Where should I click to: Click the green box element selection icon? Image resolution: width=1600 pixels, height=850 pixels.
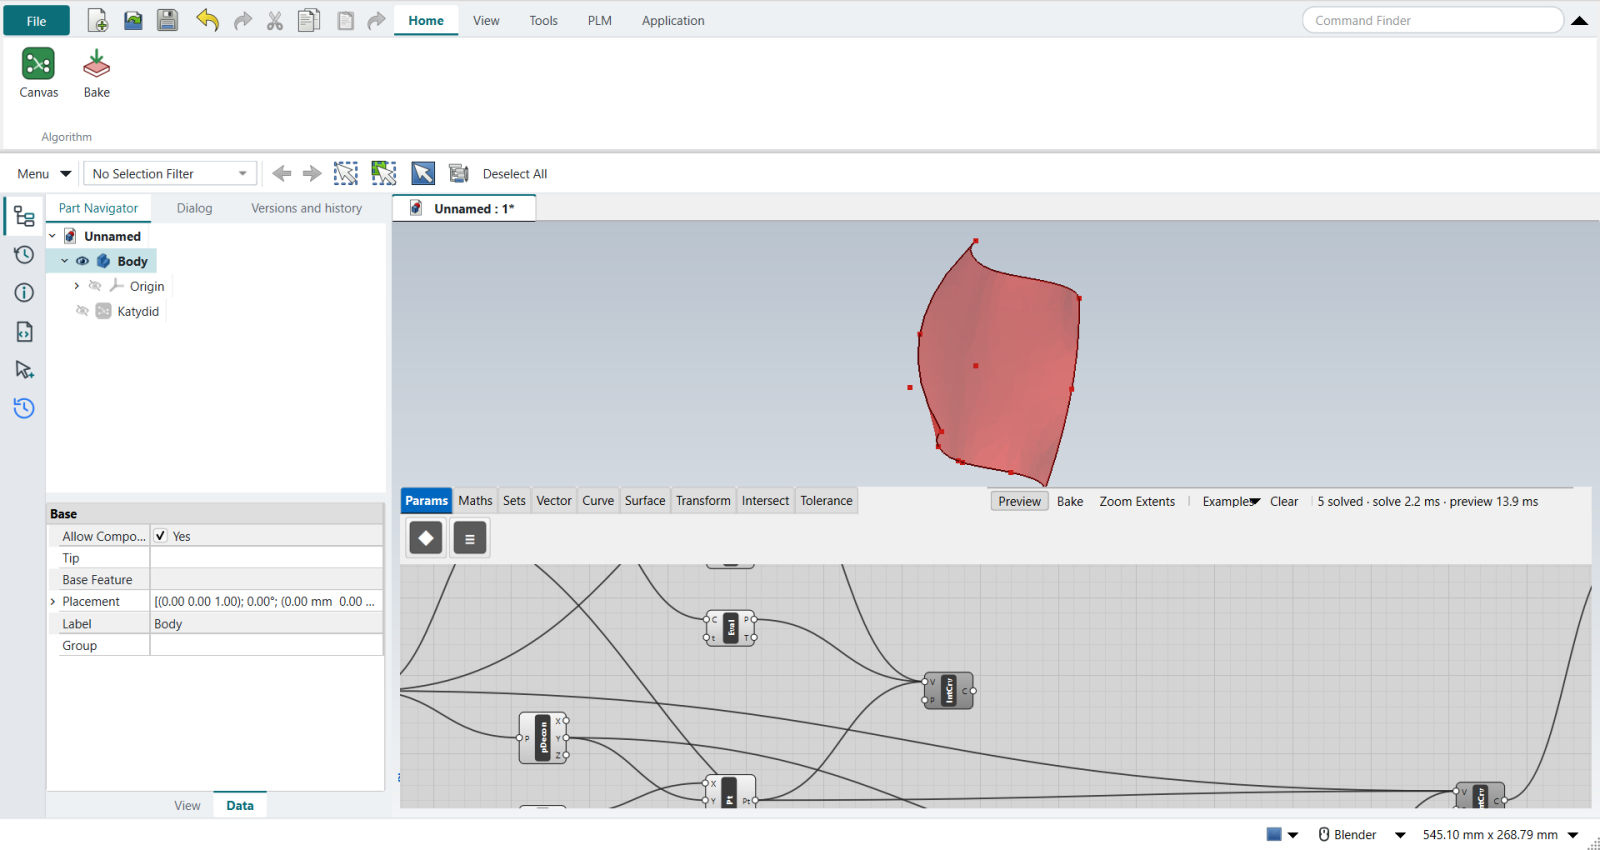pyautogui.click(x=384, y=173)
